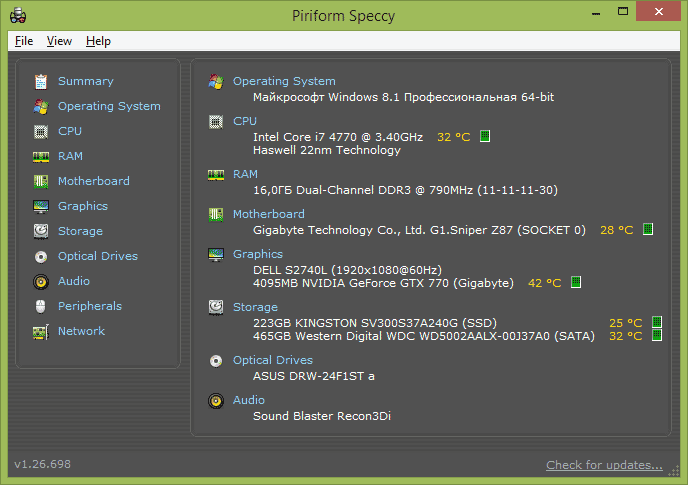
Task: Click the Kingston SSD temperature indicator icon
Action: tap(657, 322)
